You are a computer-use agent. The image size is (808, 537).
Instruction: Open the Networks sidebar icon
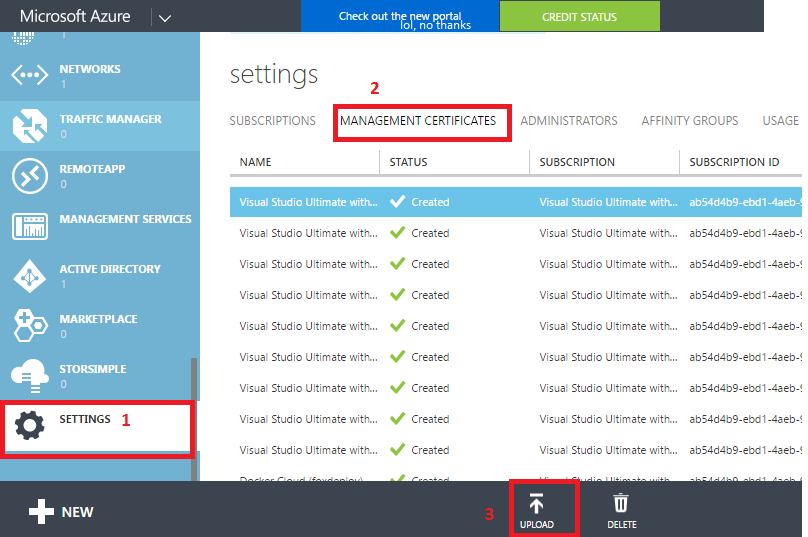point(29,75)
